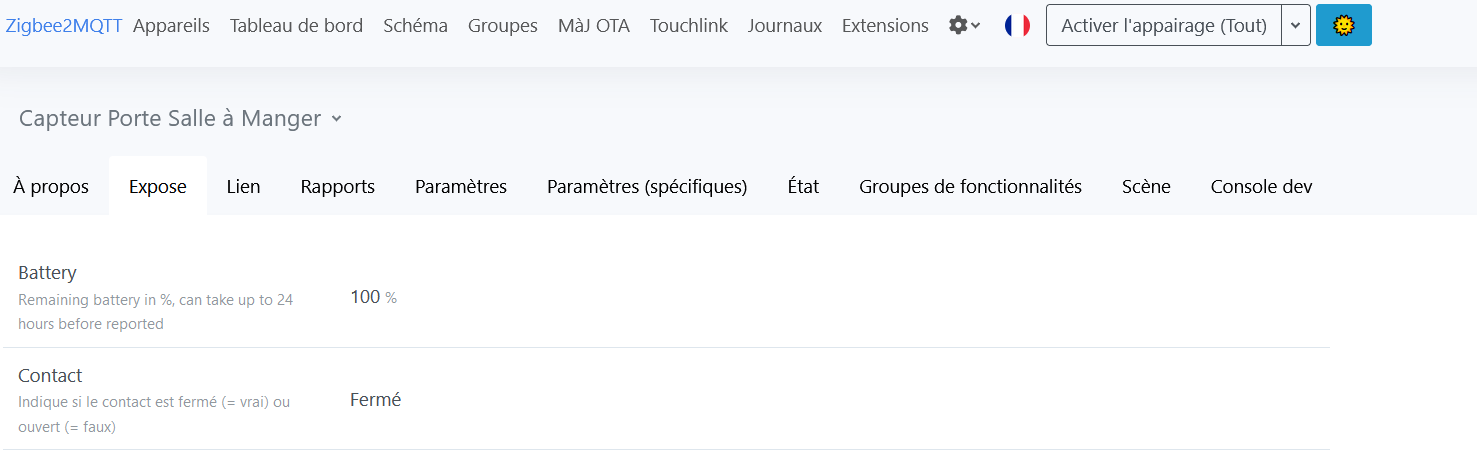Open the Appareils menu

171,26
